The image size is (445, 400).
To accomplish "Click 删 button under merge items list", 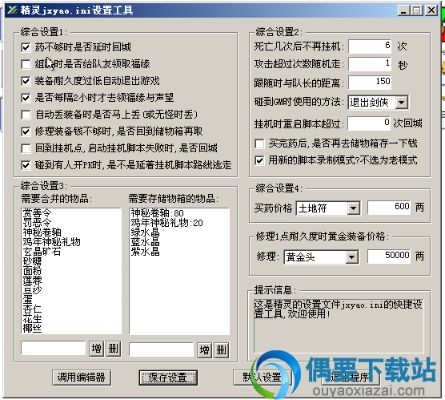I will pos(113,349).
